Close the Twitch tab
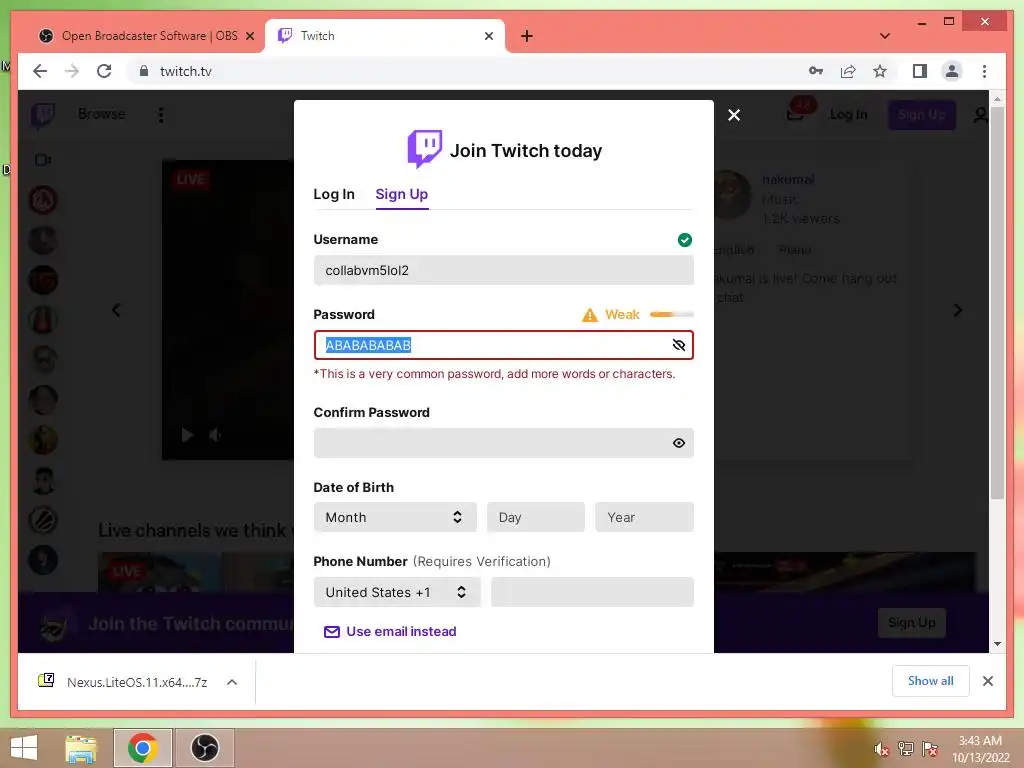The image size is (1024, 768). point(488,36)
